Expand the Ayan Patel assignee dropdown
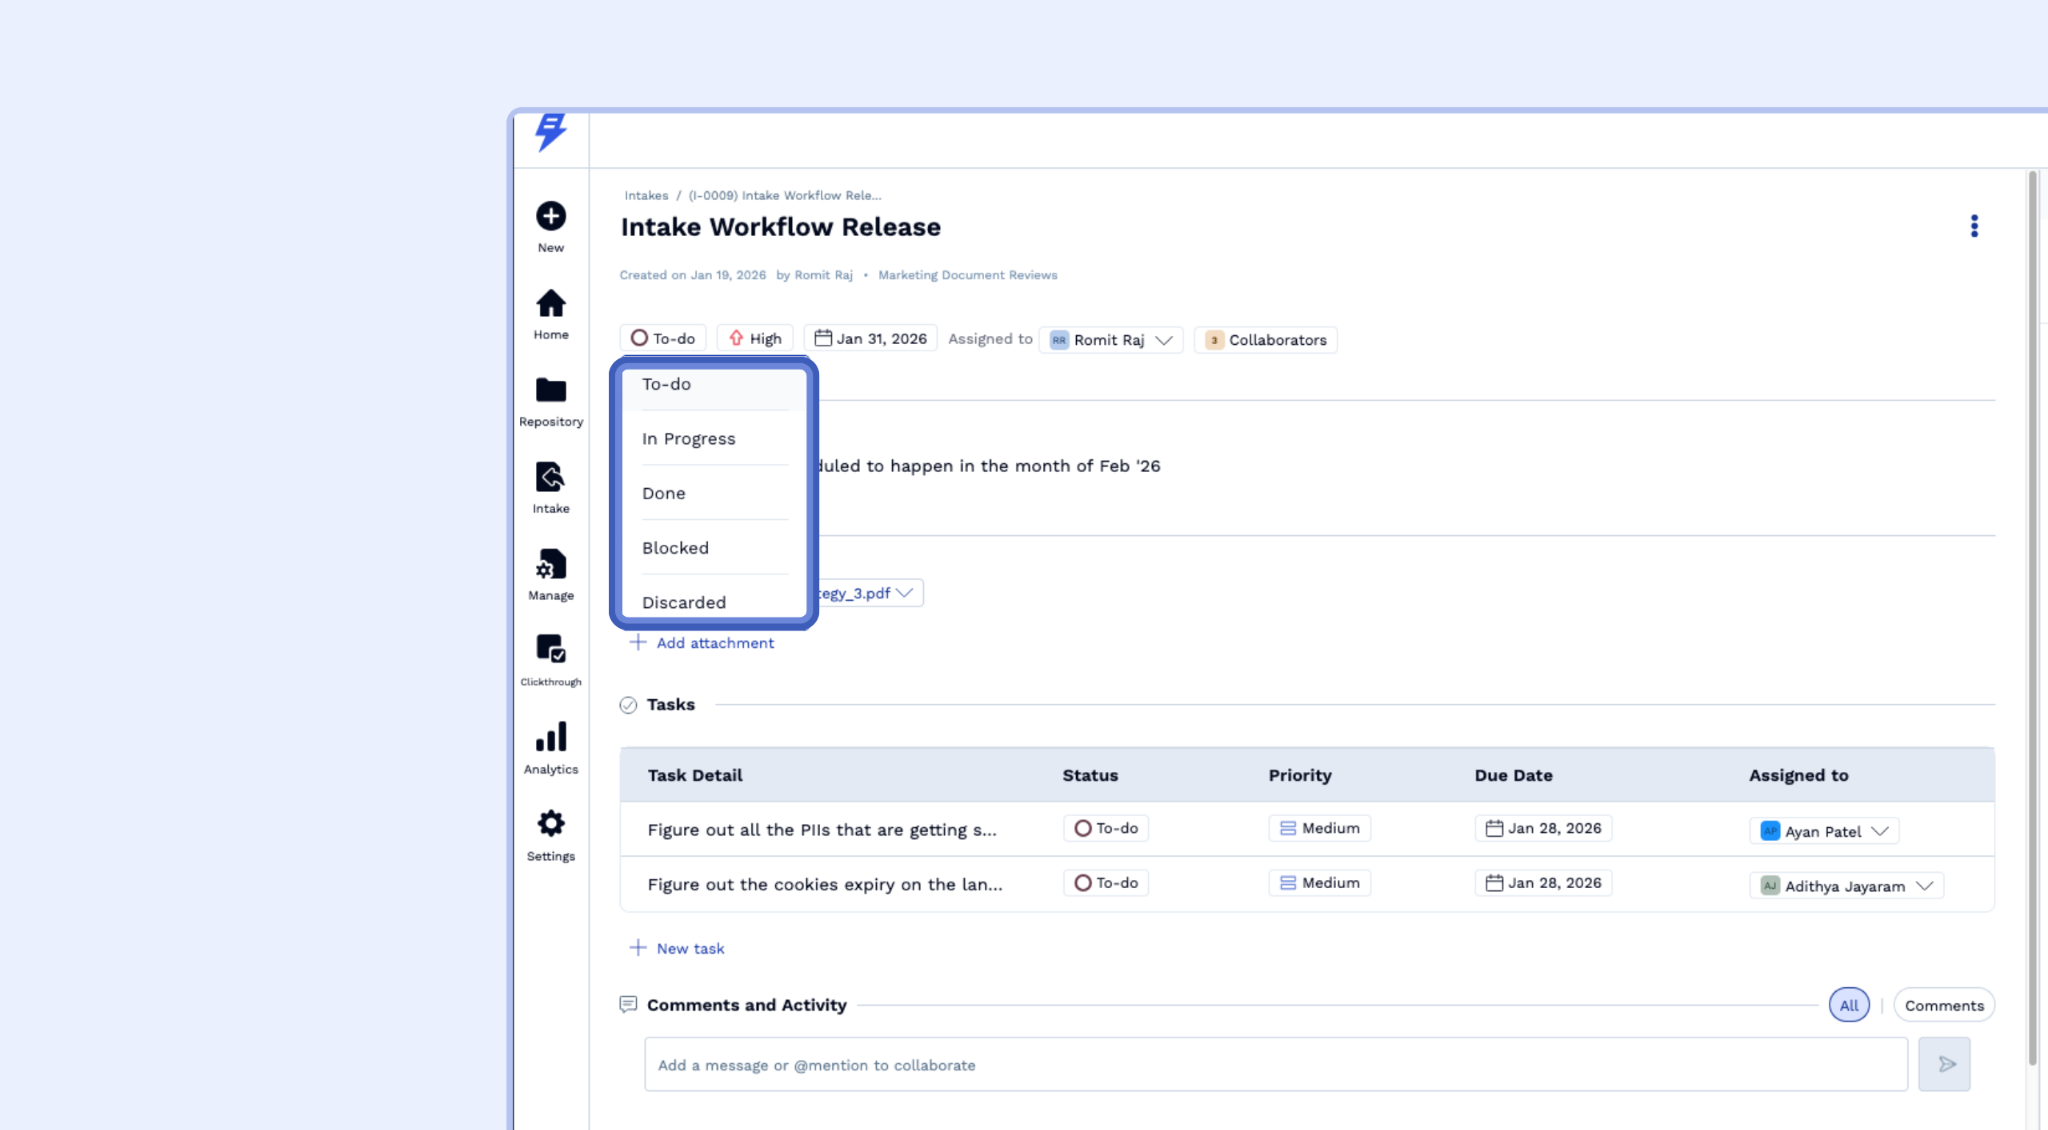 click(1879, 832)
